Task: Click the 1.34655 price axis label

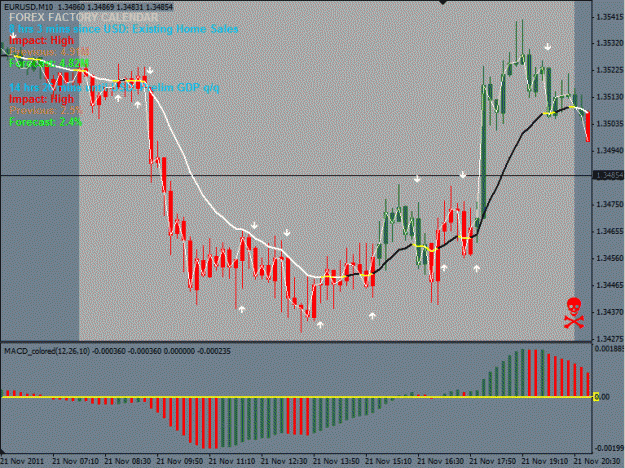Action: pos(610,231)
